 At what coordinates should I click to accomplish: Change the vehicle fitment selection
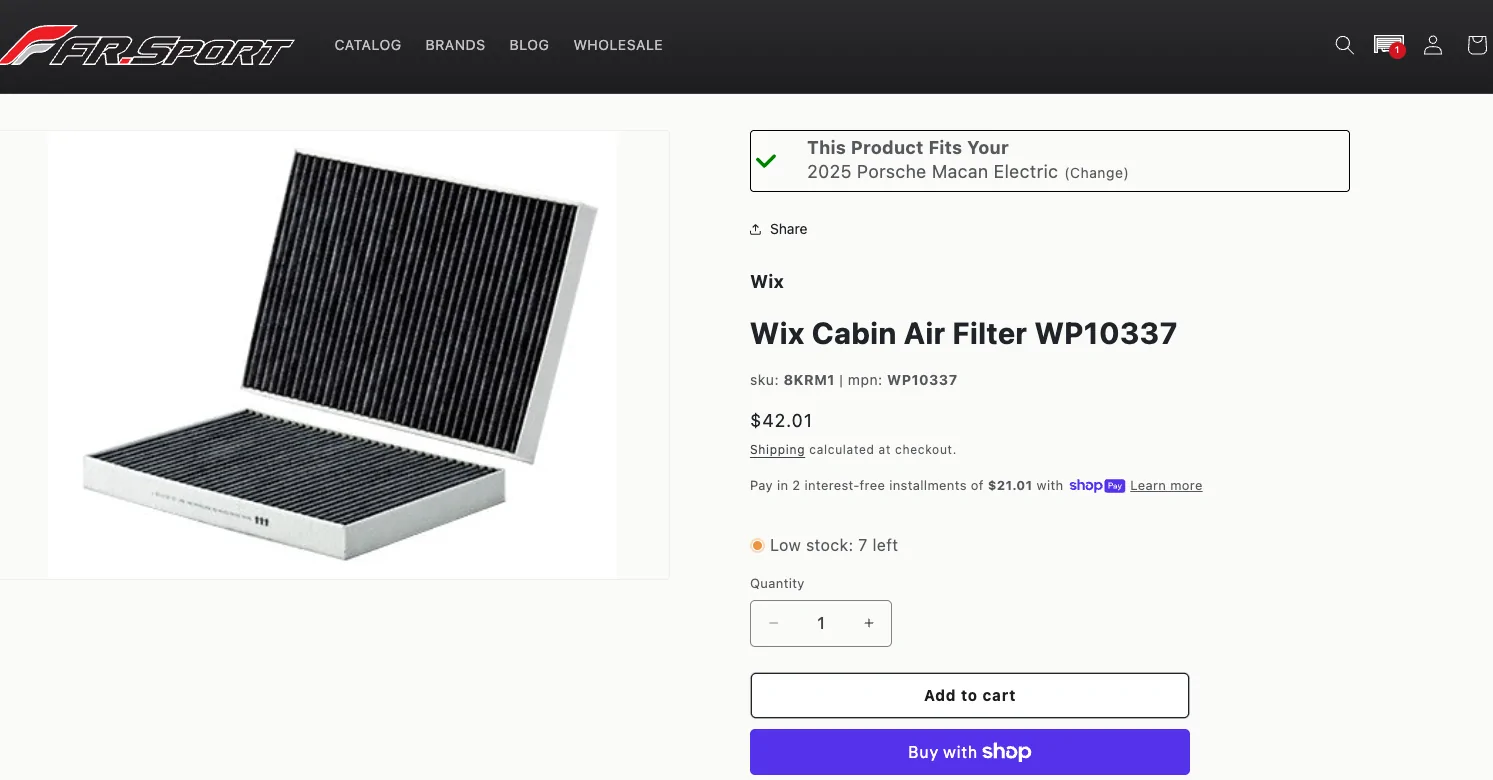[1096, 173]
